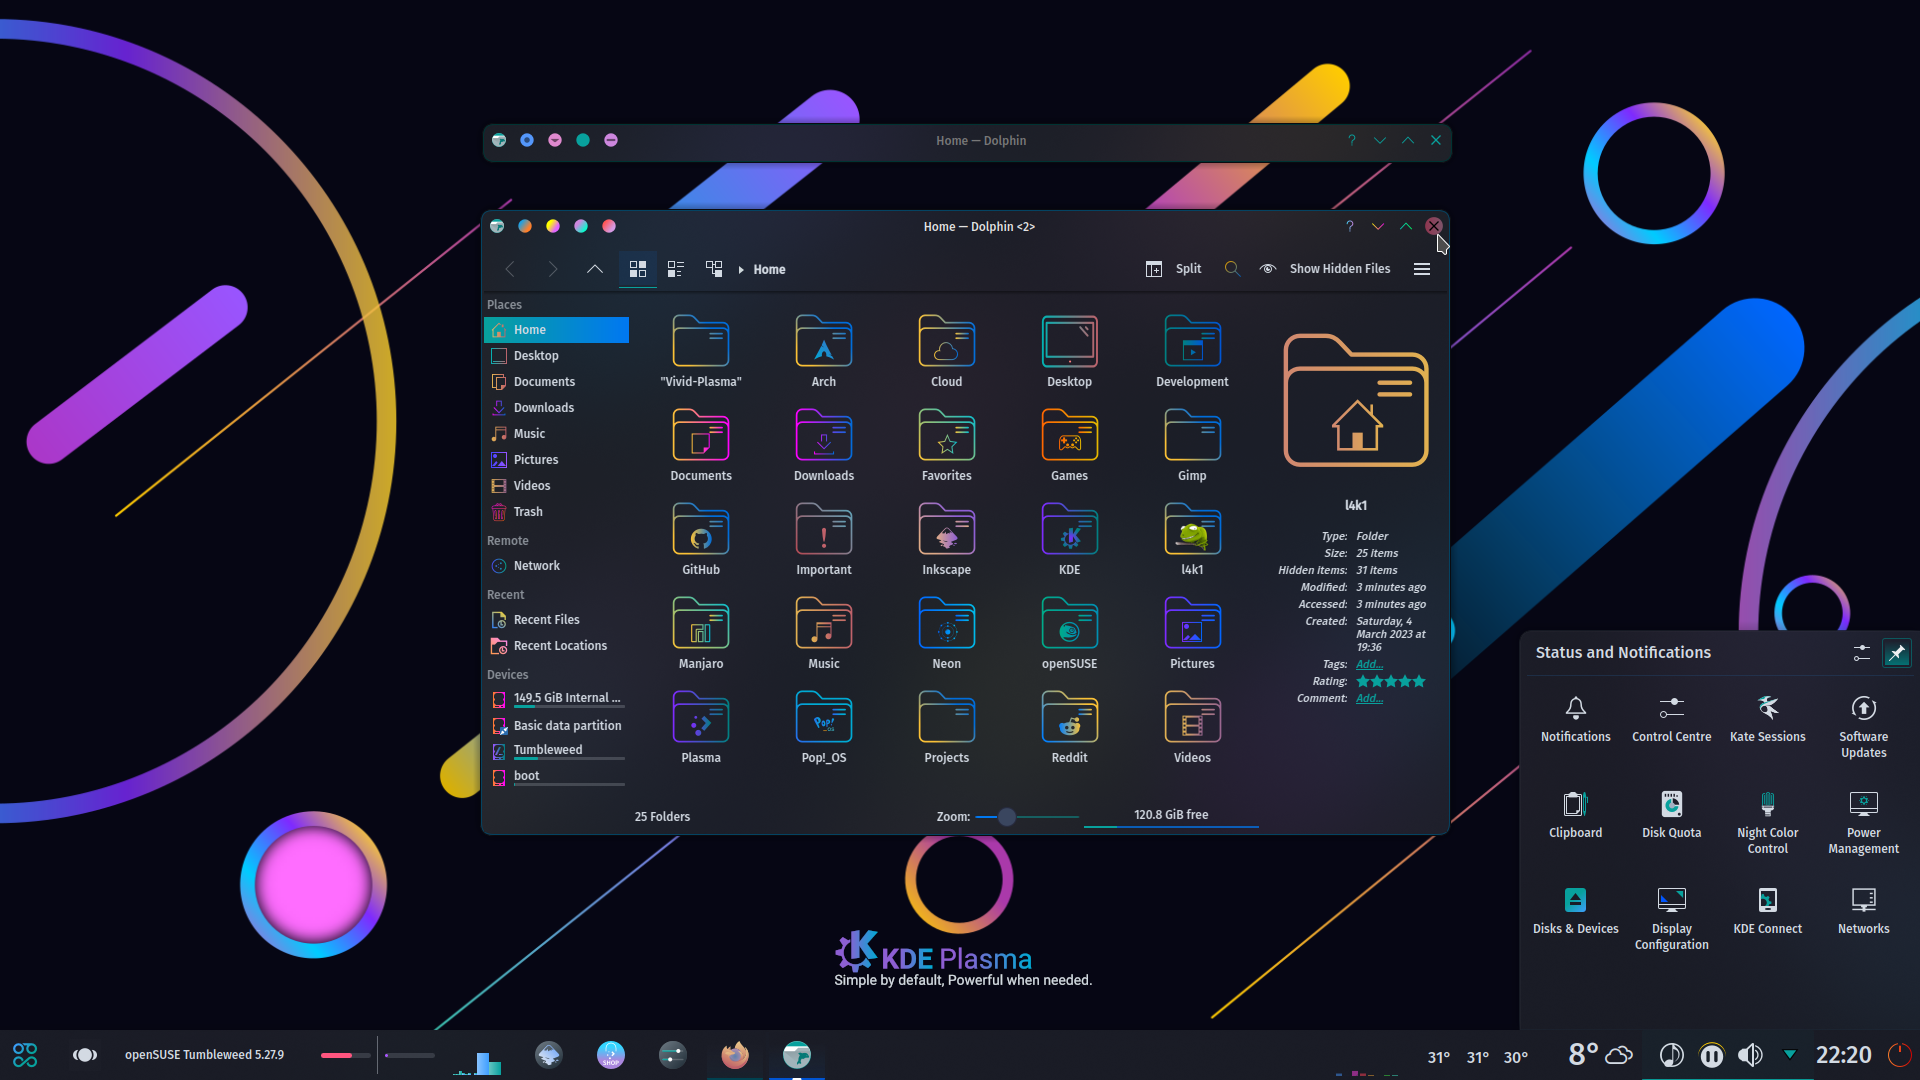Open Kate Sessions tray entry
The image size is (1920, 1080).
pos(1767,719)
